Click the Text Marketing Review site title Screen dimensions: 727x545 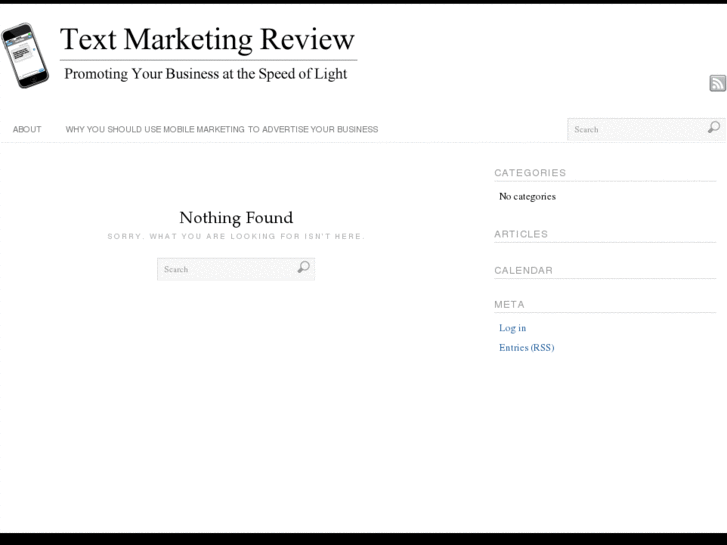[207, 39]
